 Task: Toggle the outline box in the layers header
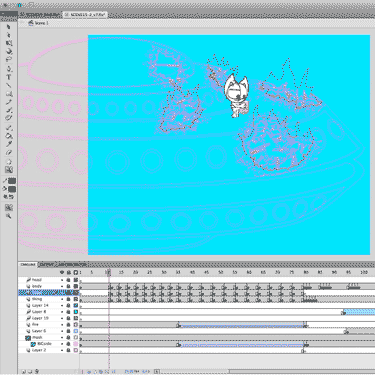coord(76,272)
